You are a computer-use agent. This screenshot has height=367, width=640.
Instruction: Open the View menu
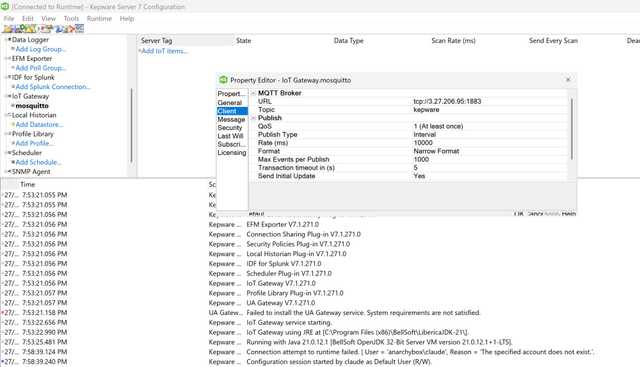pos(48,18)
